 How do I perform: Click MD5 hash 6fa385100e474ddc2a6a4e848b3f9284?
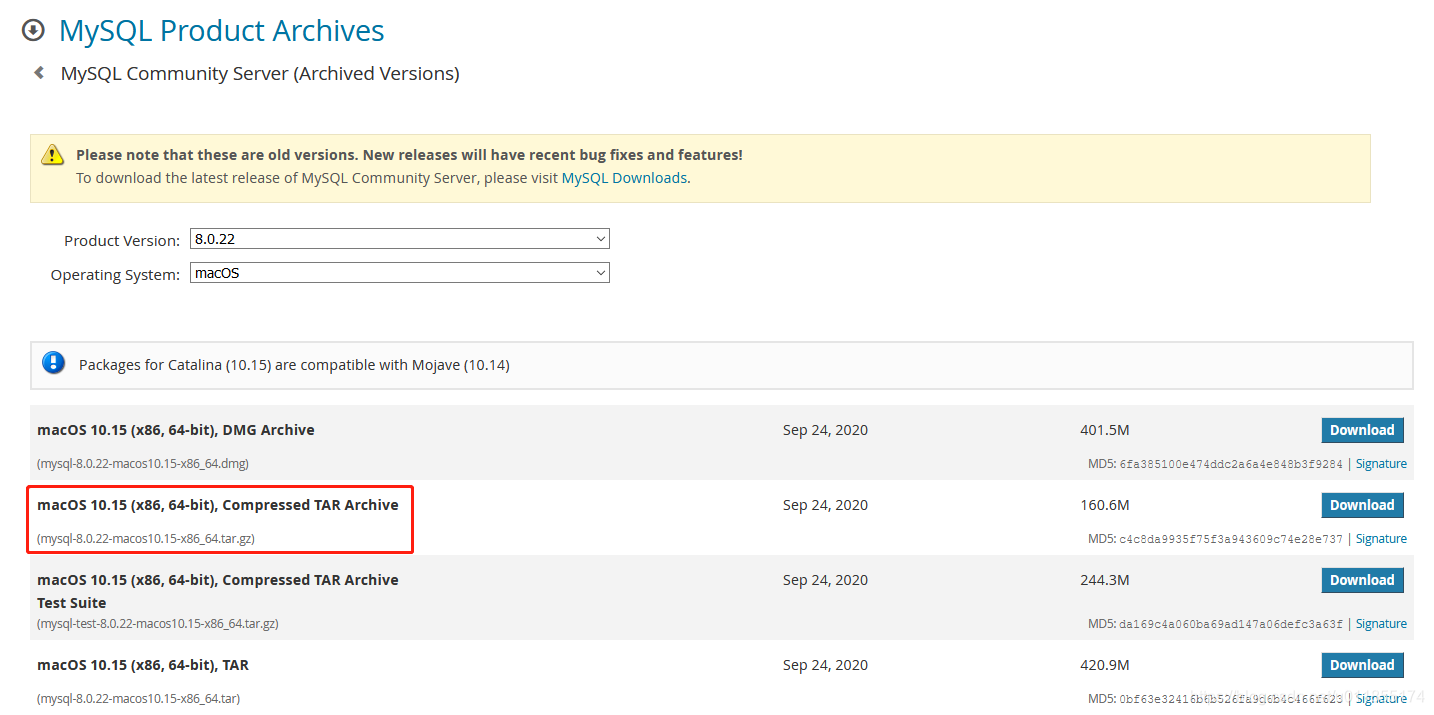click(x=1231, y=464)
